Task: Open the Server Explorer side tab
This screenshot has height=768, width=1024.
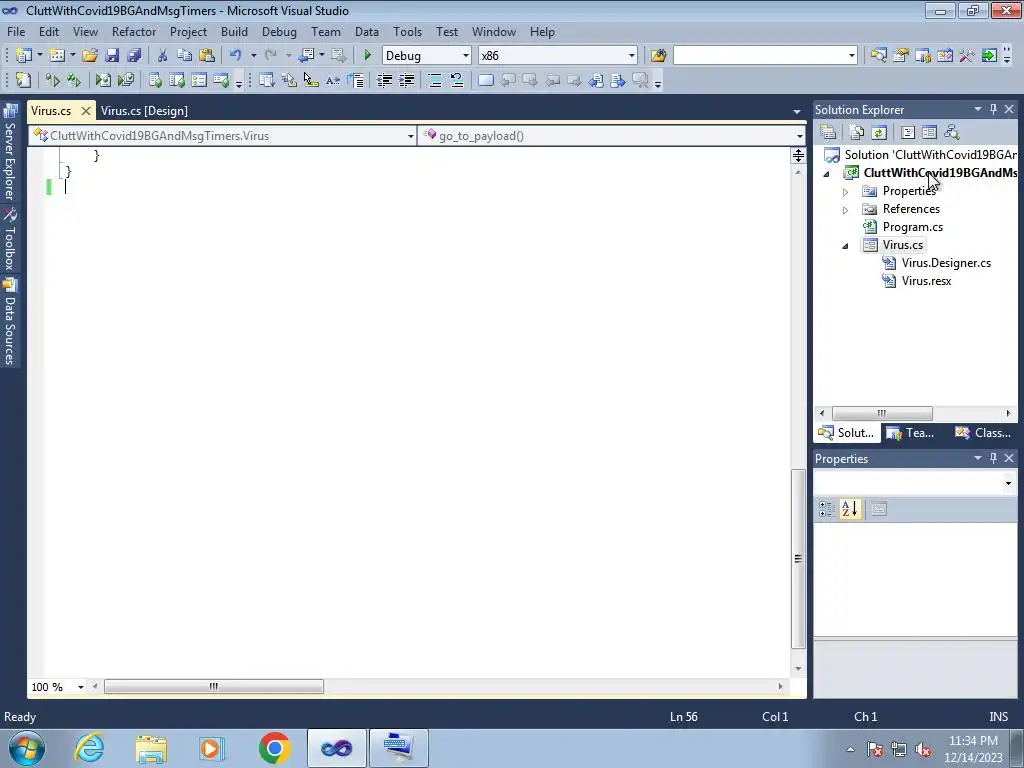Action: (10, 153)
